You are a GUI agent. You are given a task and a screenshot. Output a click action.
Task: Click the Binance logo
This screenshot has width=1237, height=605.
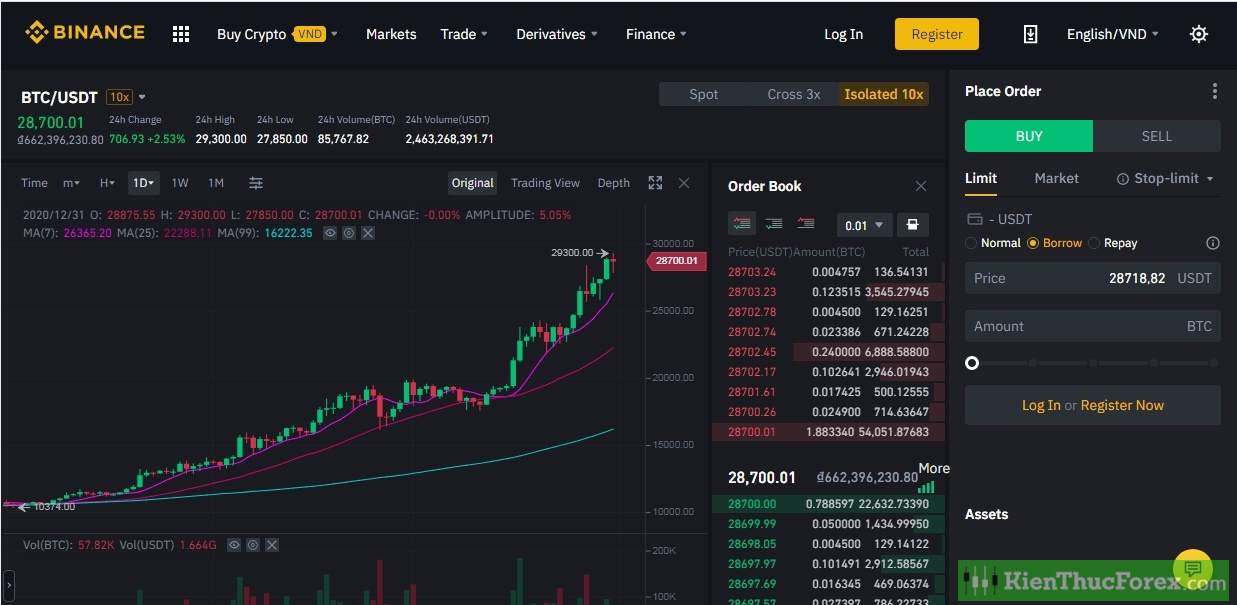tap(84, 33)
